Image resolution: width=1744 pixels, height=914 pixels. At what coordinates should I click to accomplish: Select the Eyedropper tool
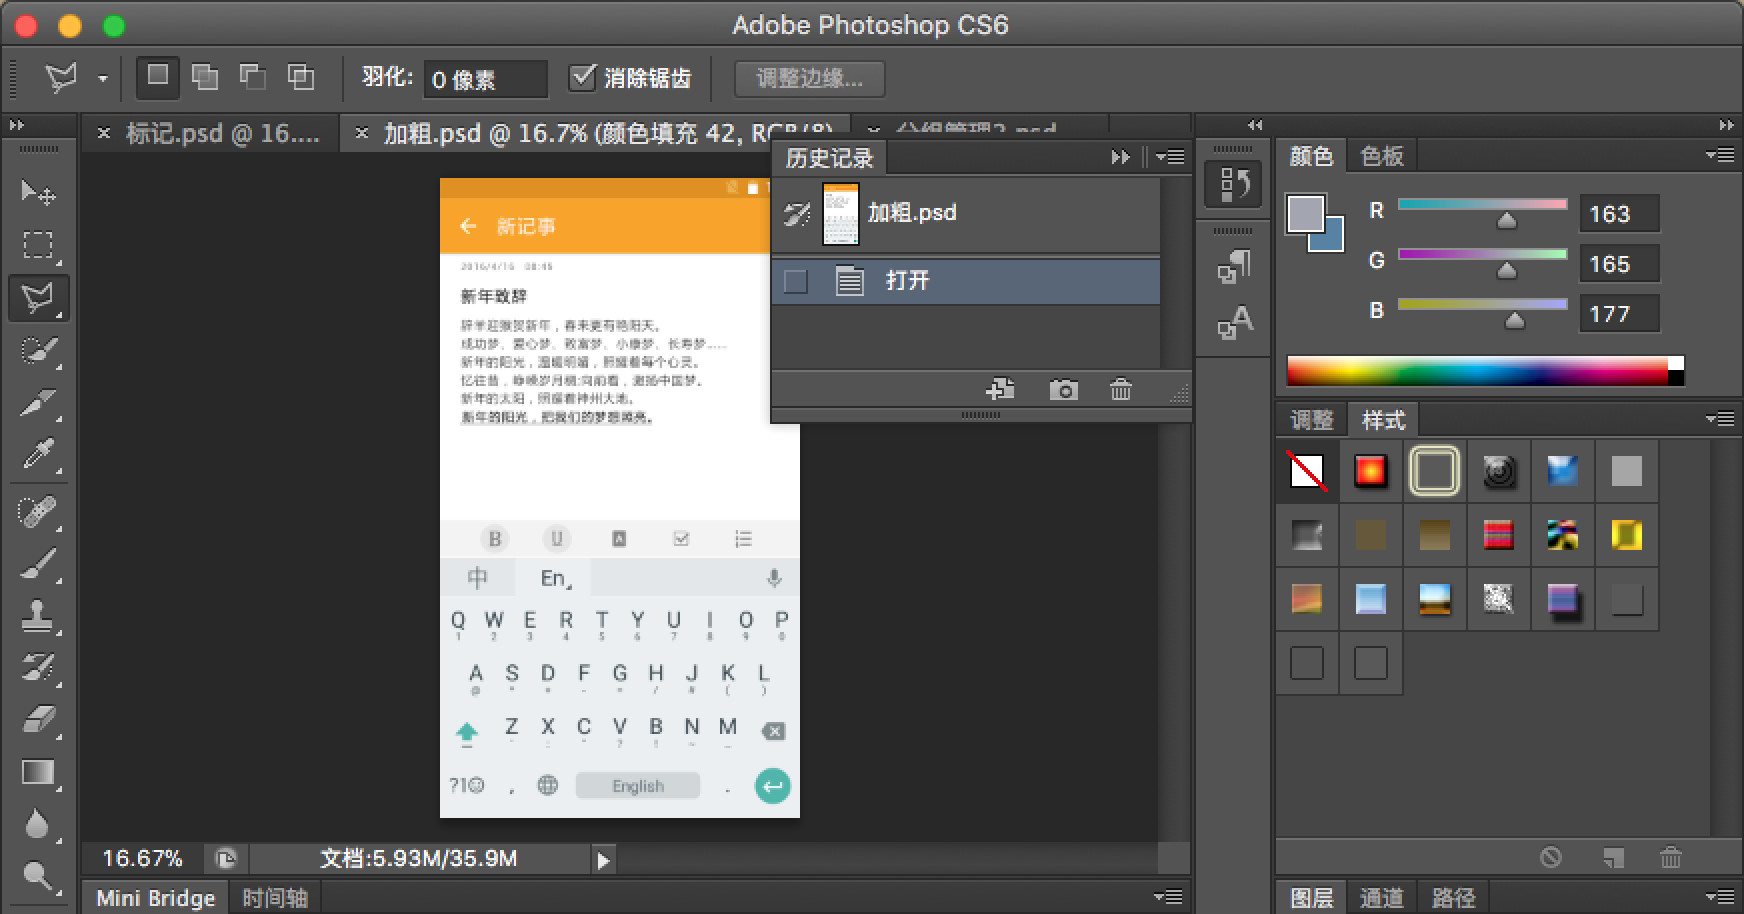(38, 455)
